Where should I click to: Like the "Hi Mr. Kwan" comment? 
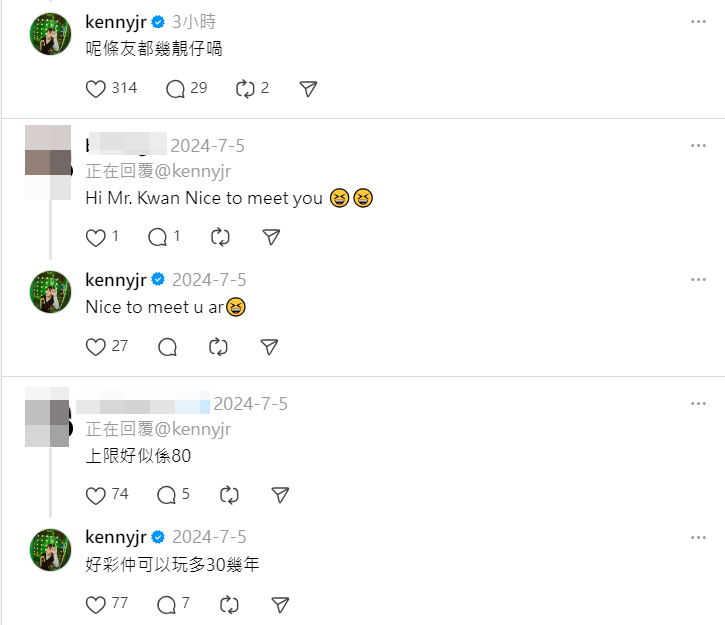coord(96,237)
